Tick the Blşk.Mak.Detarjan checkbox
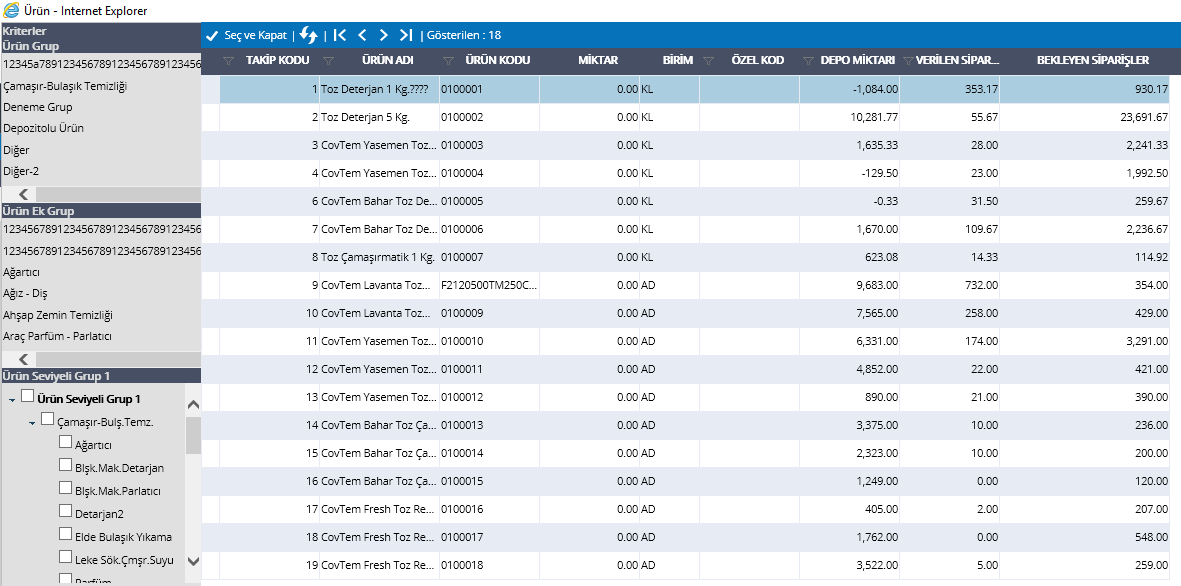The width and height of the screenshot is (1181, 586). pos(66,466)
